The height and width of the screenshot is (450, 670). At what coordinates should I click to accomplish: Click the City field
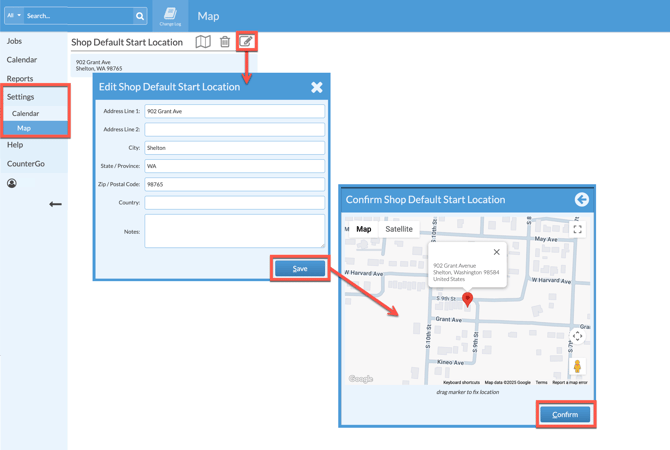[x=235, y=148]
